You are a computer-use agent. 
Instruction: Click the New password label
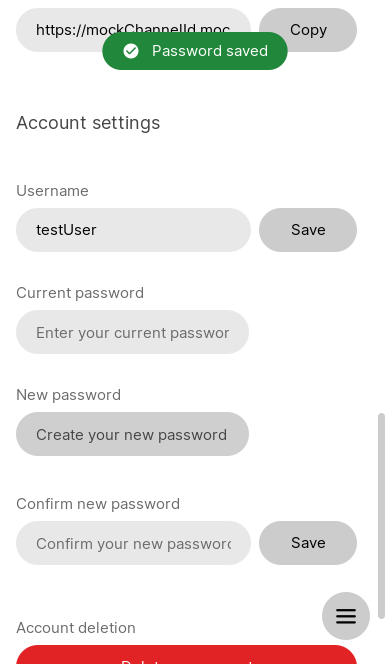(69, 395)
